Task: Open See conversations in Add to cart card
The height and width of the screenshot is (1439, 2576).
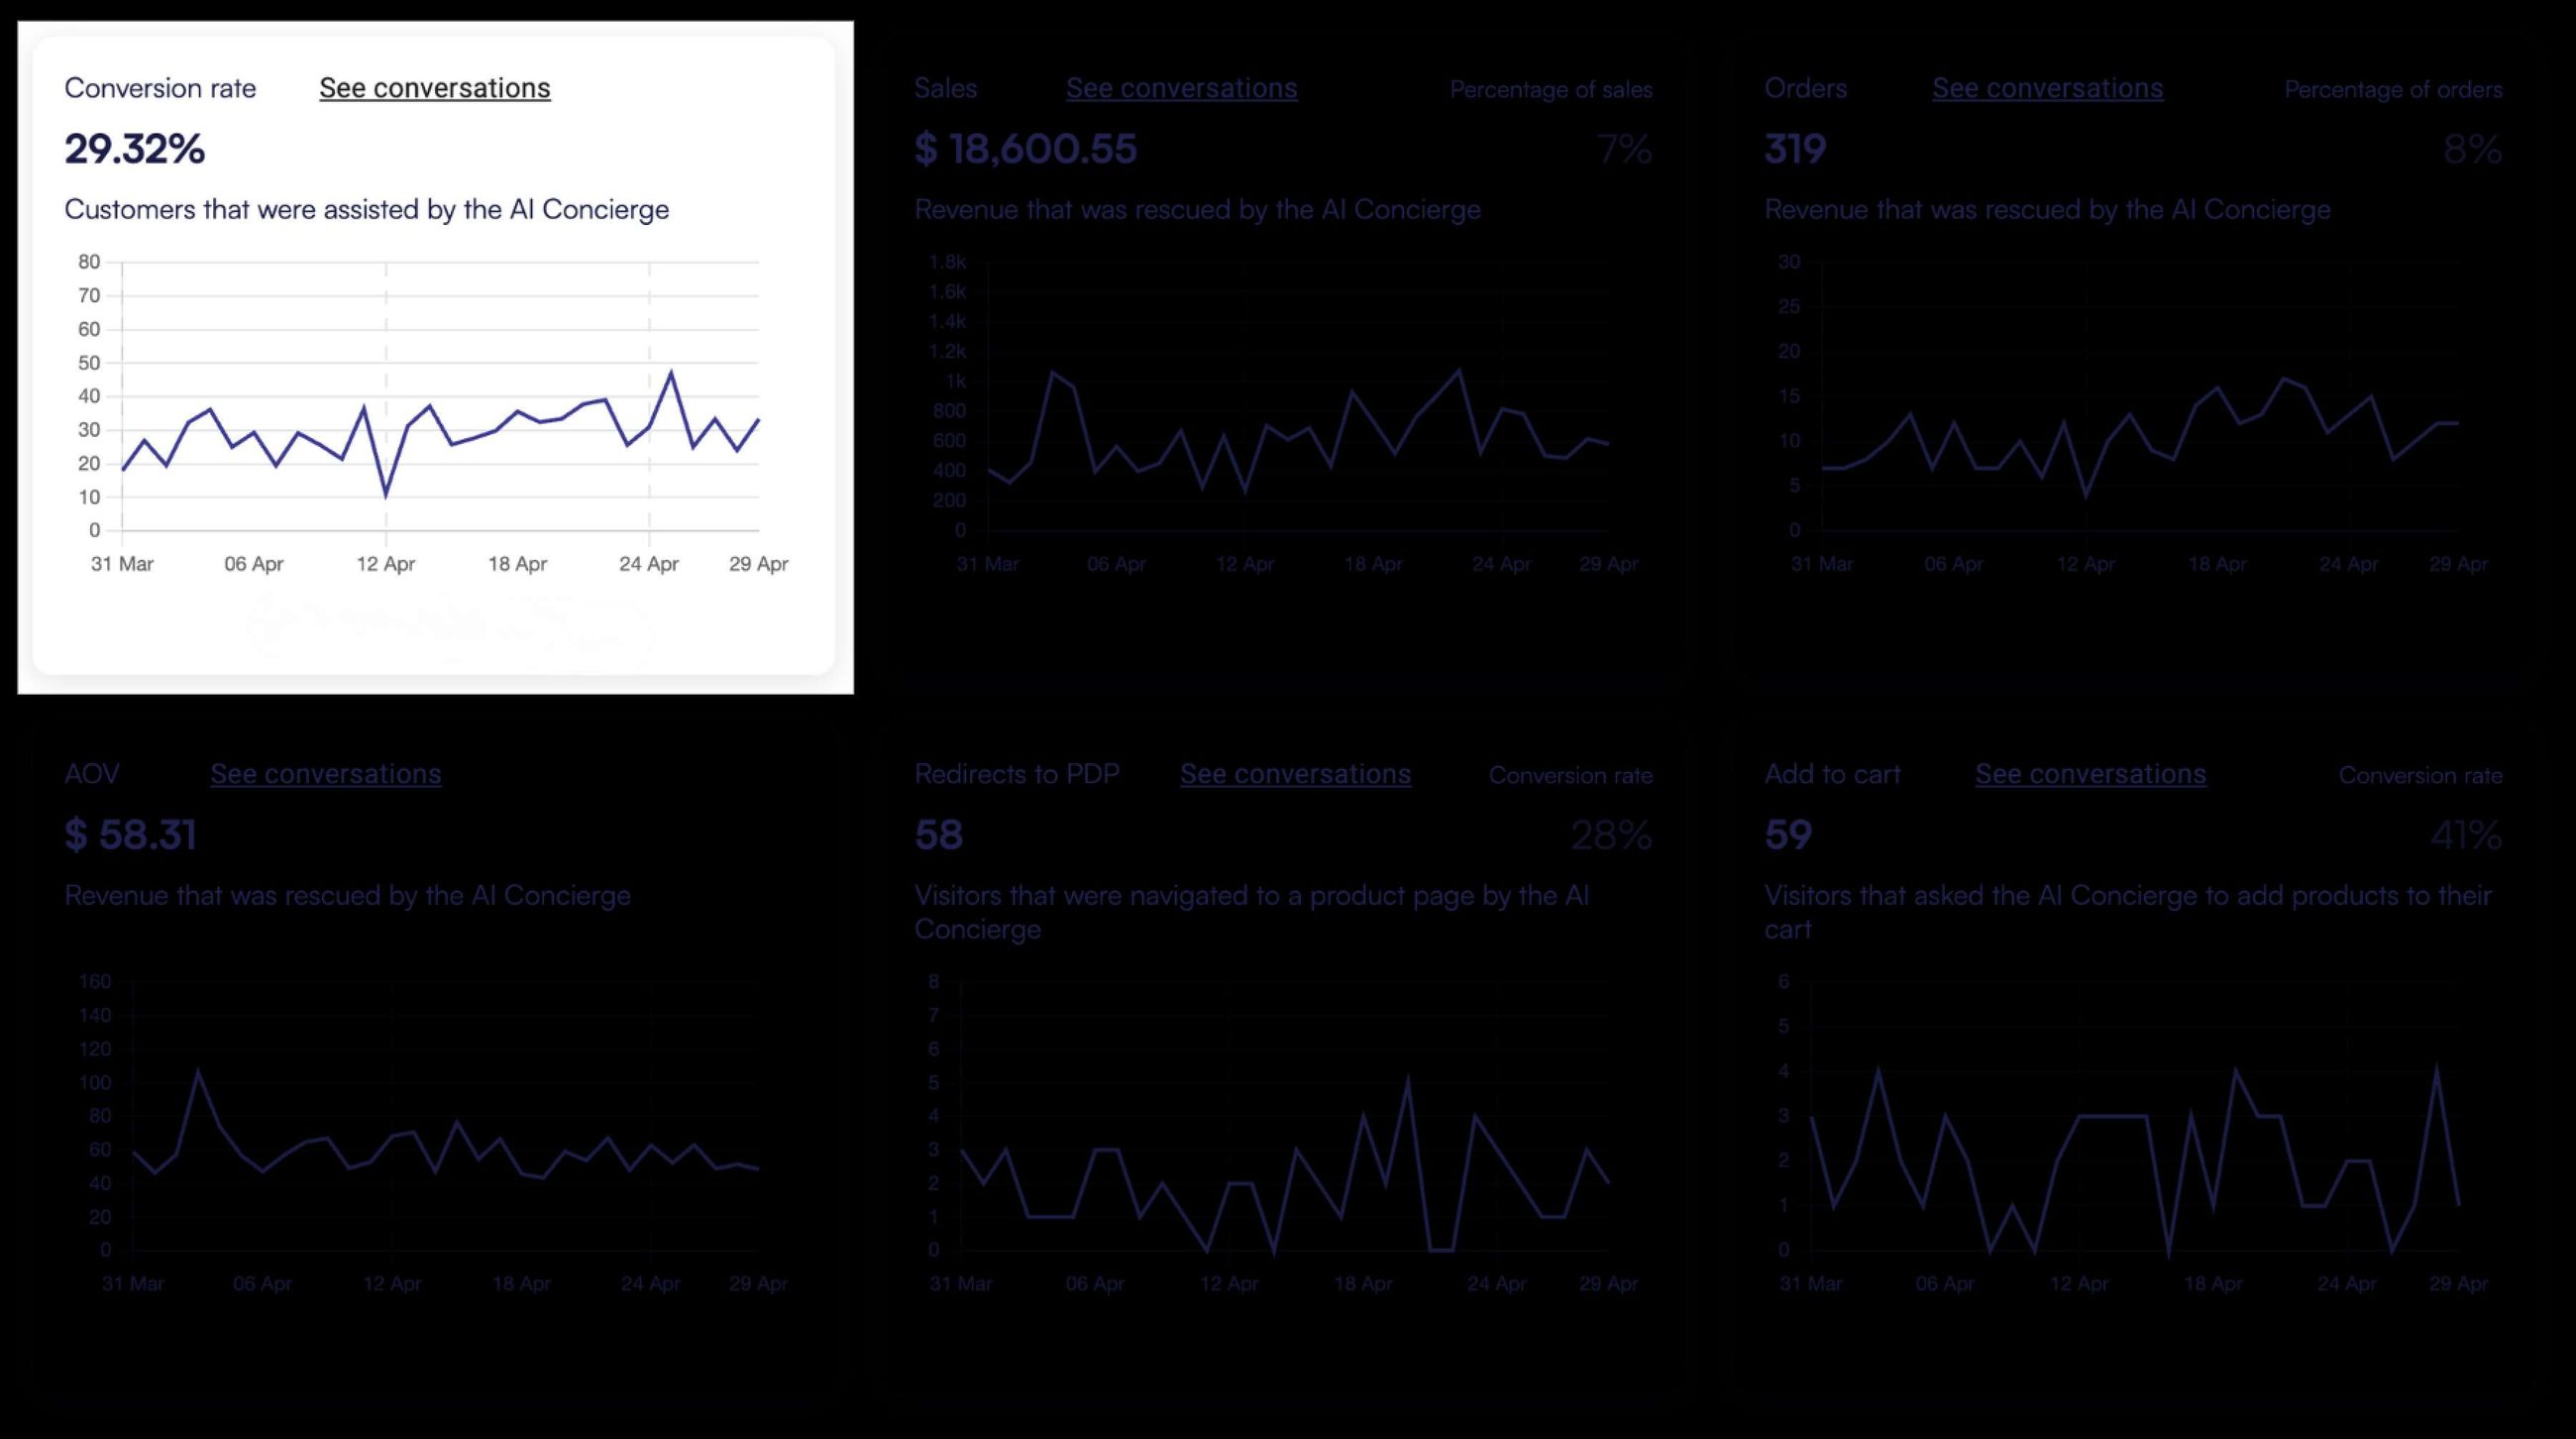Action: (2090, 774)
